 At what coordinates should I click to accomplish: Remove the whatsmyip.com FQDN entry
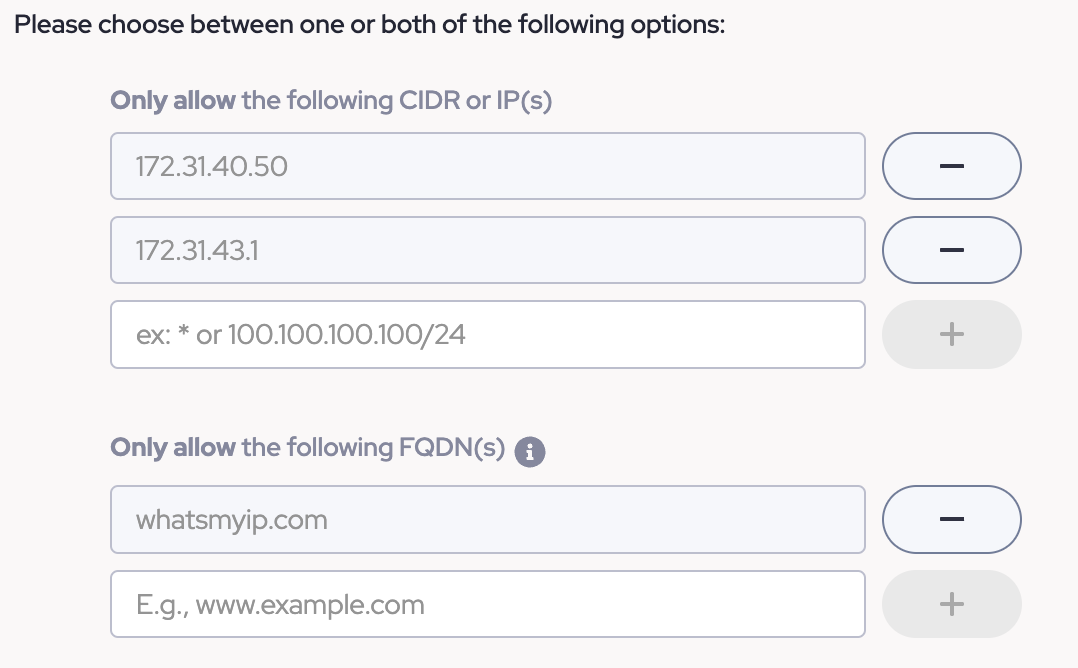click(951, 519)
